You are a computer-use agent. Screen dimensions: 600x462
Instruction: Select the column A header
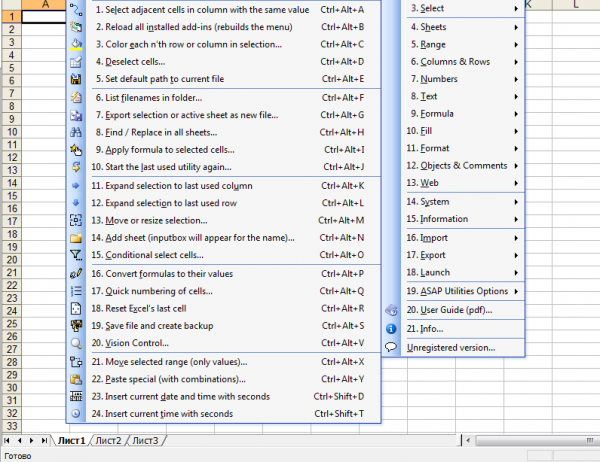click(x=45, y=4)
